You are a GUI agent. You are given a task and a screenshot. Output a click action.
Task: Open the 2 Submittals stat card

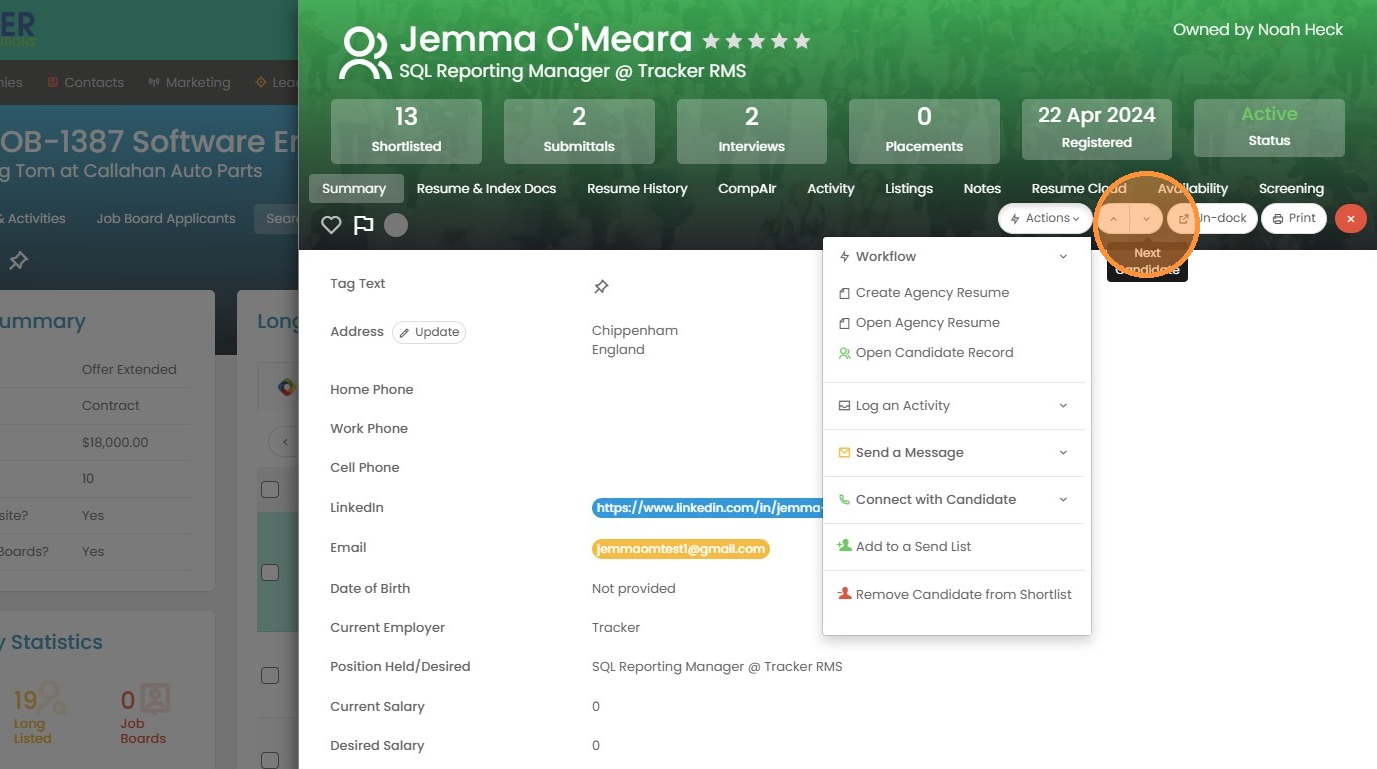(x=579, y=131)
